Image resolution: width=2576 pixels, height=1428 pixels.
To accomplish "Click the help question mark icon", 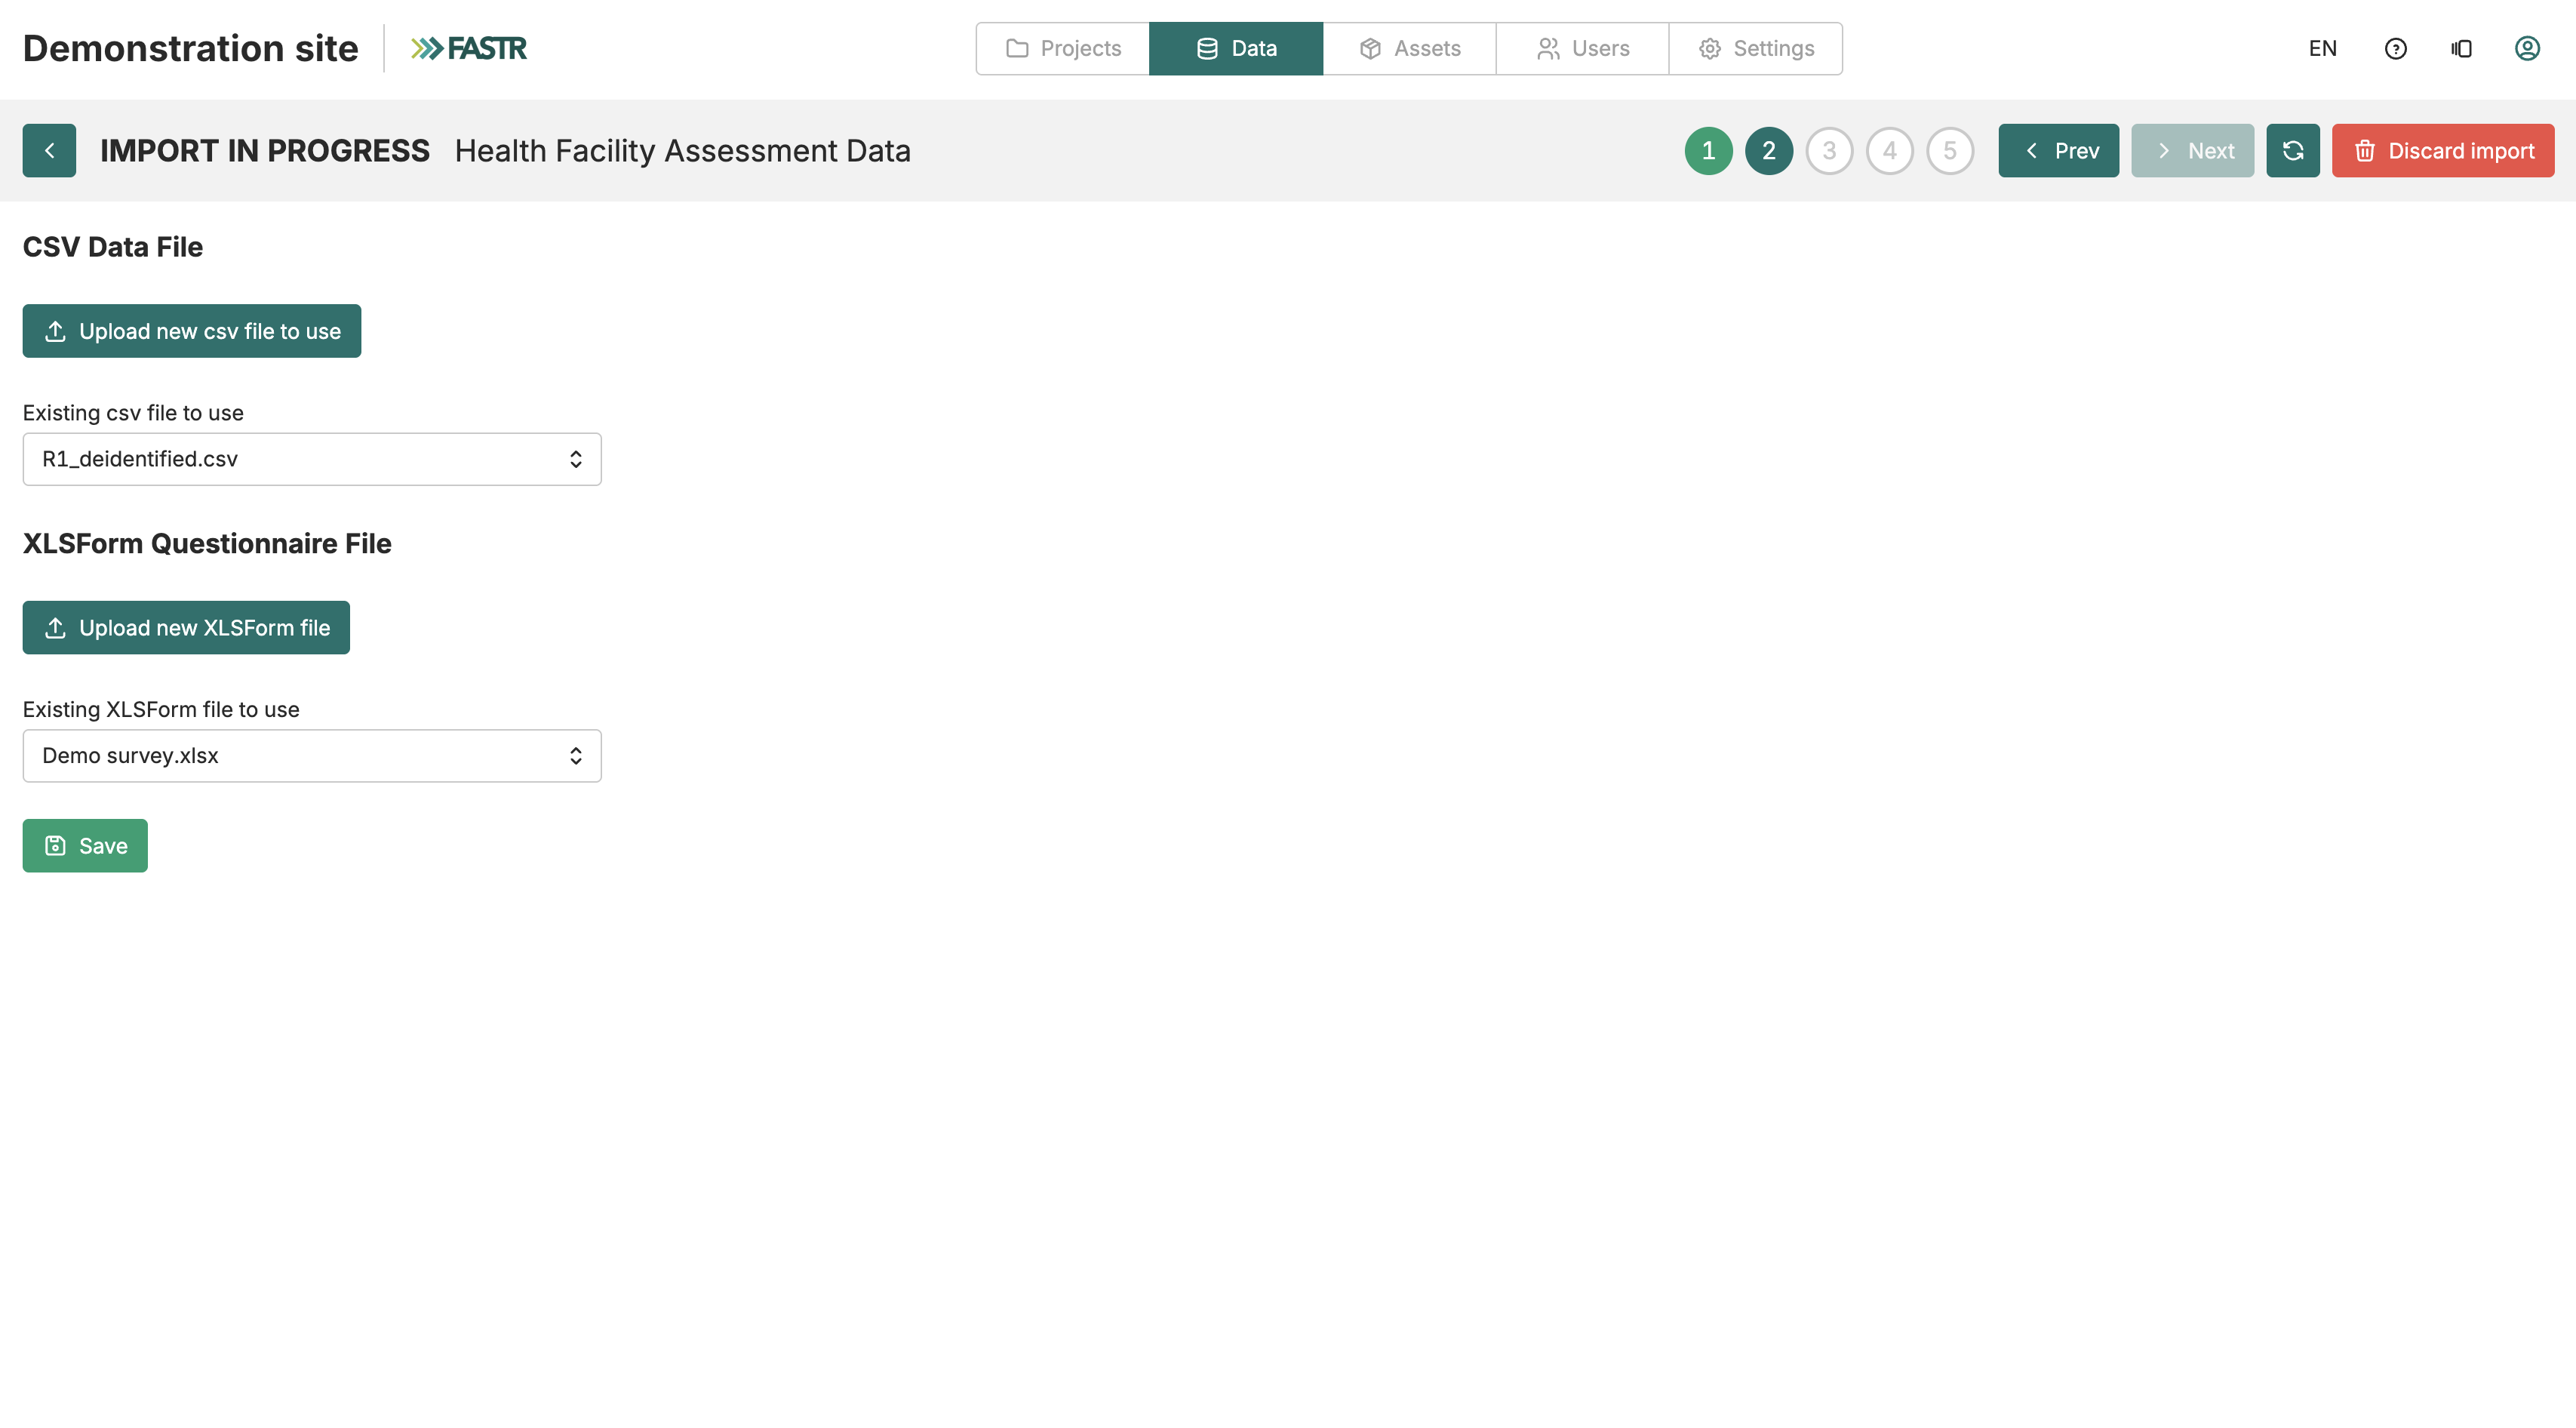I will pos(2395,48).
